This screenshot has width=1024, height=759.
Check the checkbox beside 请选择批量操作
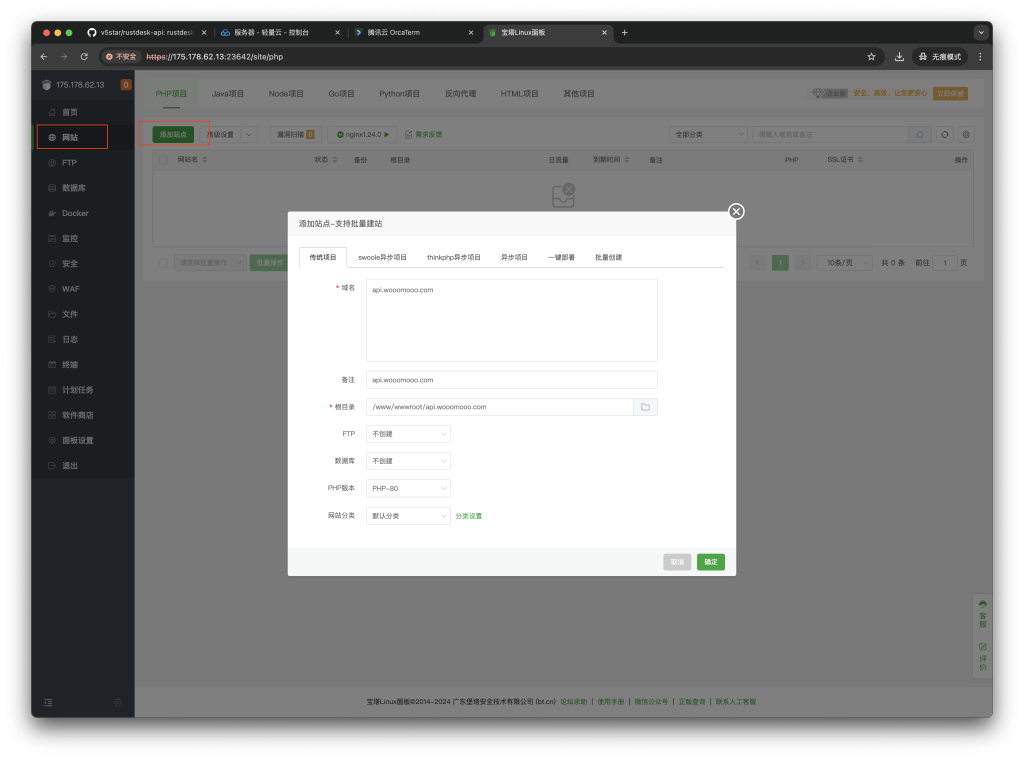point(164,263)
